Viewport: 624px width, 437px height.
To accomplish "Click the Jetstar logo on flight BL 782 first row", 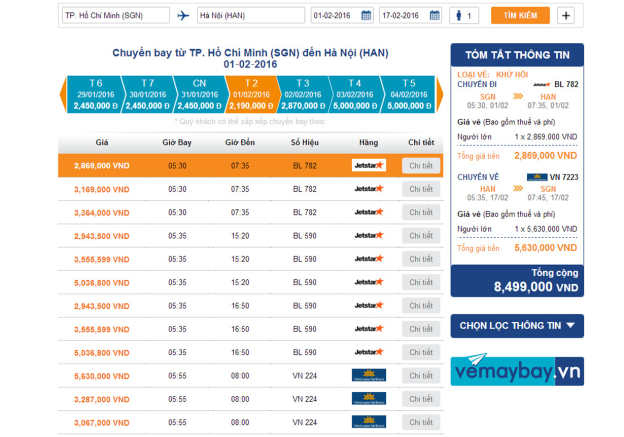I will [368, 165].
